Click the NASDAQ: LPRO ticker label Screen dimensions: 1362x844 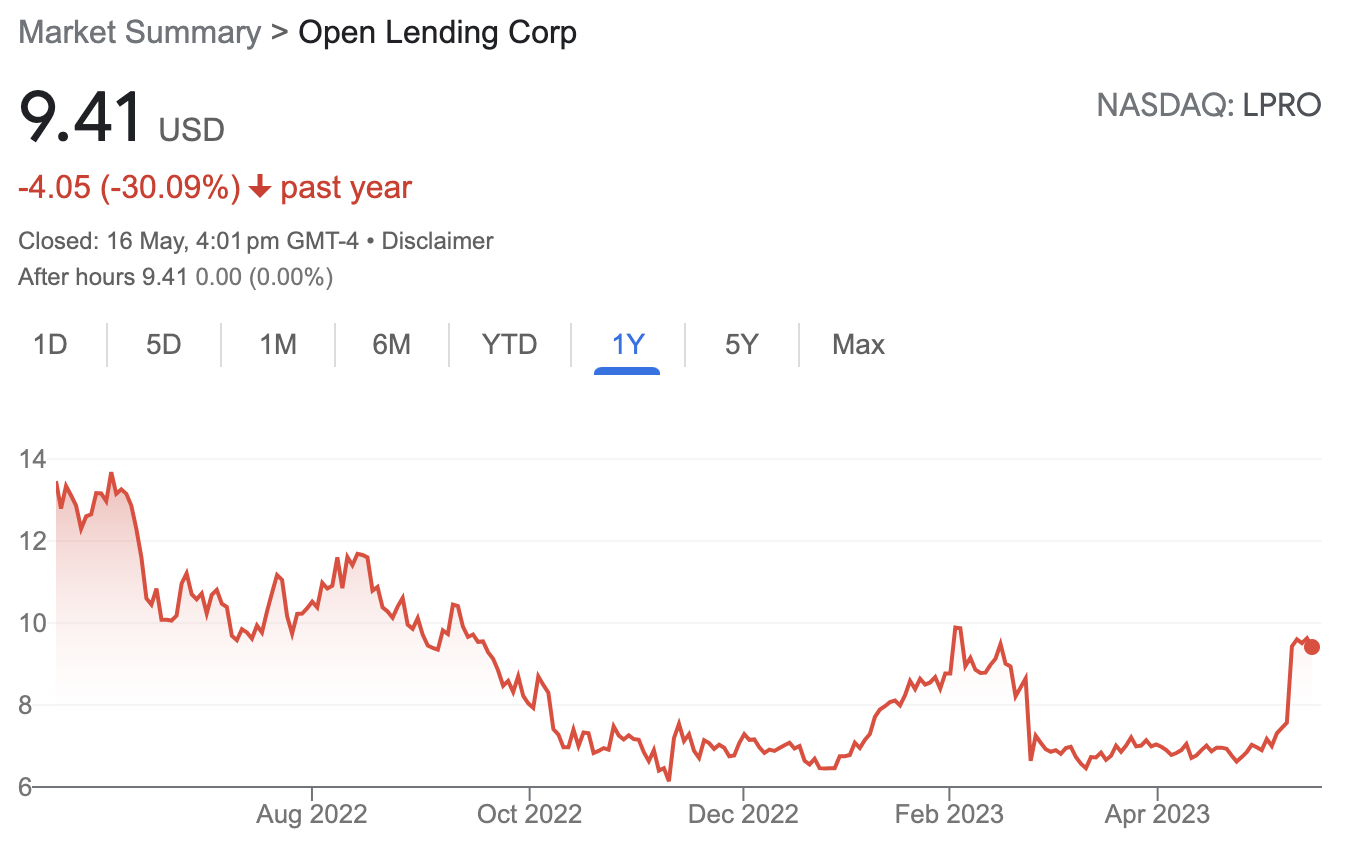pos(1208,105)
